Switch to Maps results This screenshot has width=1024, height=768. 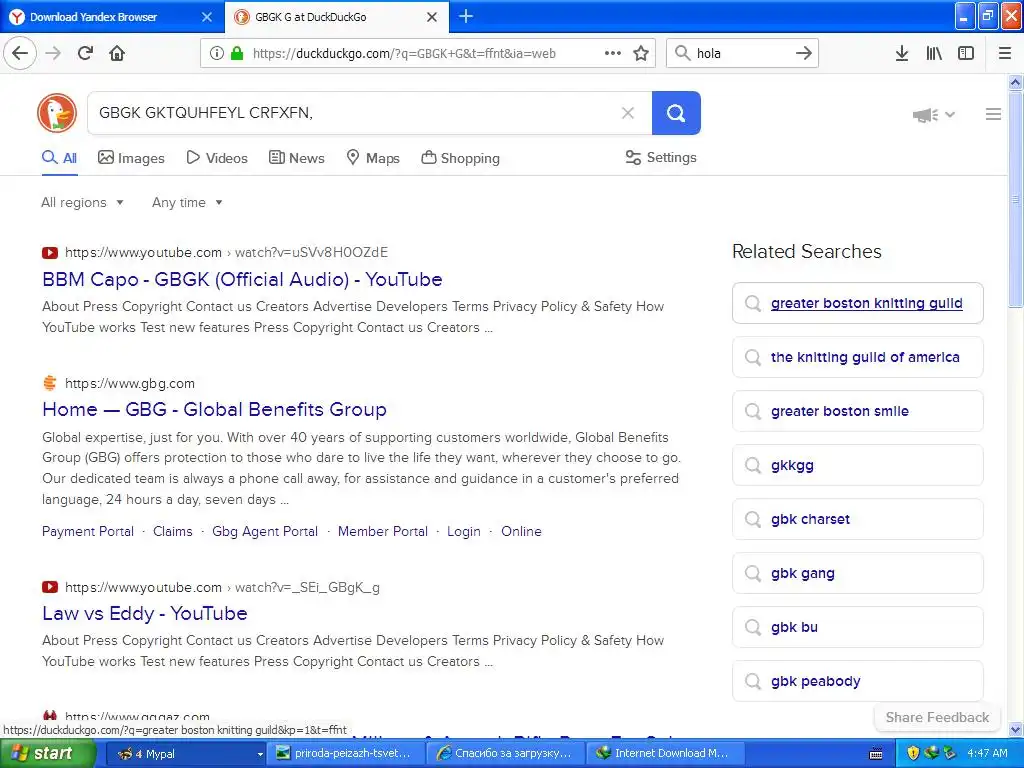pos(373,158)
